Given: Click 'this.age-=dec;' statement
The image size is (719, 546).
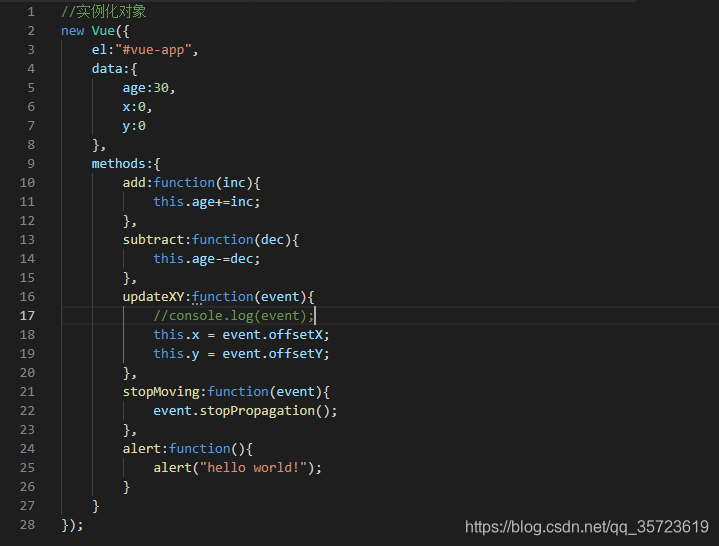Looking at the screenshot, I should 207,259.
